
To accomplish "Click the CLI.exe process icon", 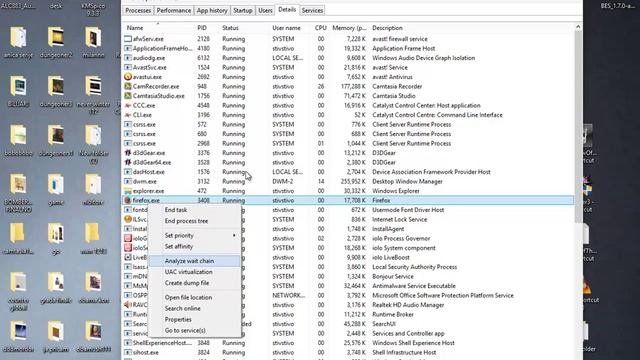I will point(128,115).
